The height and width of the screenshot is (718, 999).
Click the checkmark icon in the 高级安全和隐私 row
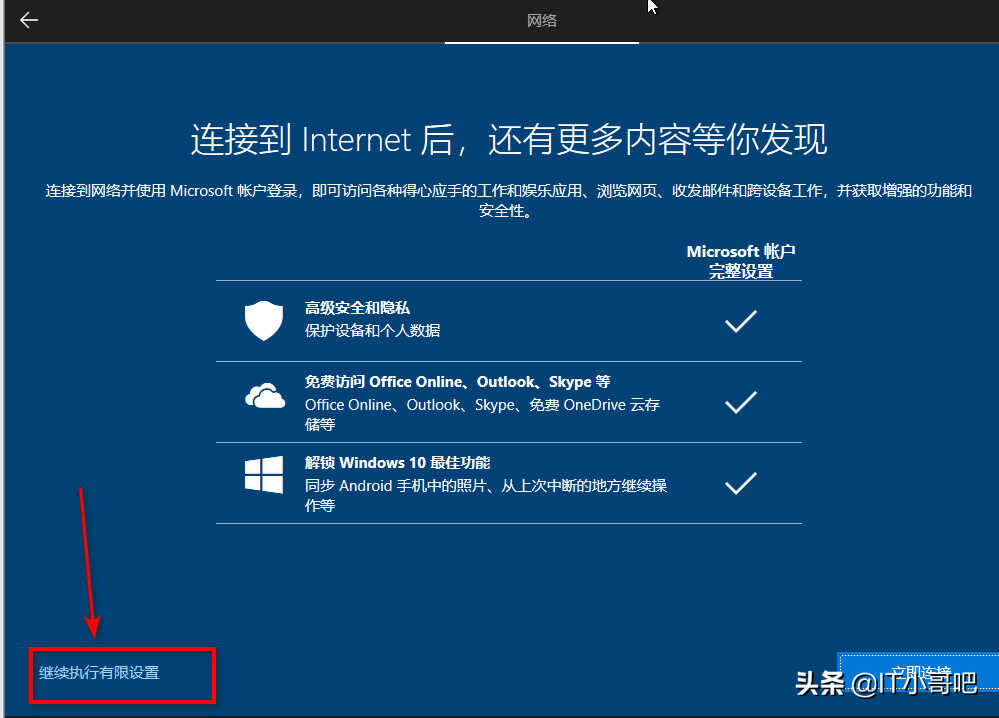tap(740, 321)
